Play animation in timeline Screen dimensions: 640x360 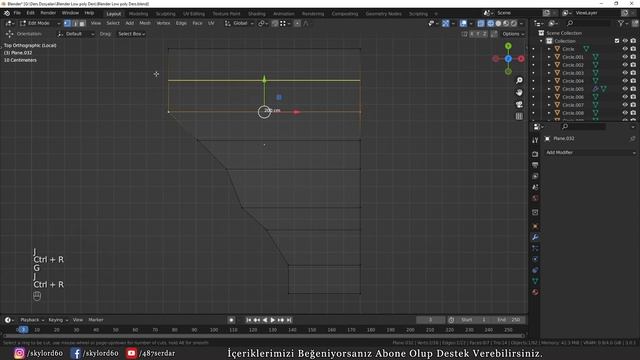pos(273,320)
